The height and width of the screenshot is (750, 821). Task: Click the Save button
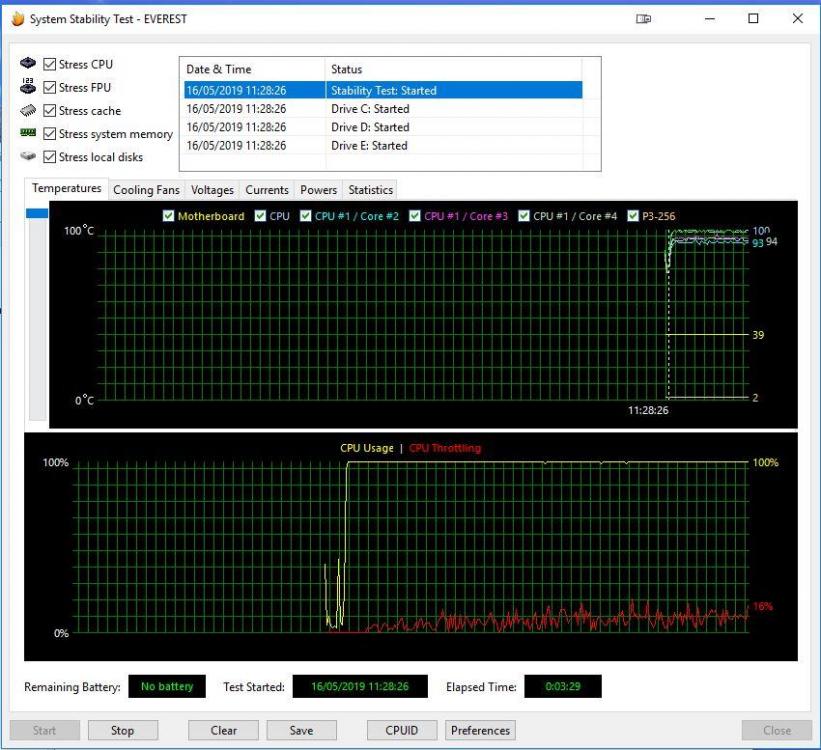click(301, 730)
